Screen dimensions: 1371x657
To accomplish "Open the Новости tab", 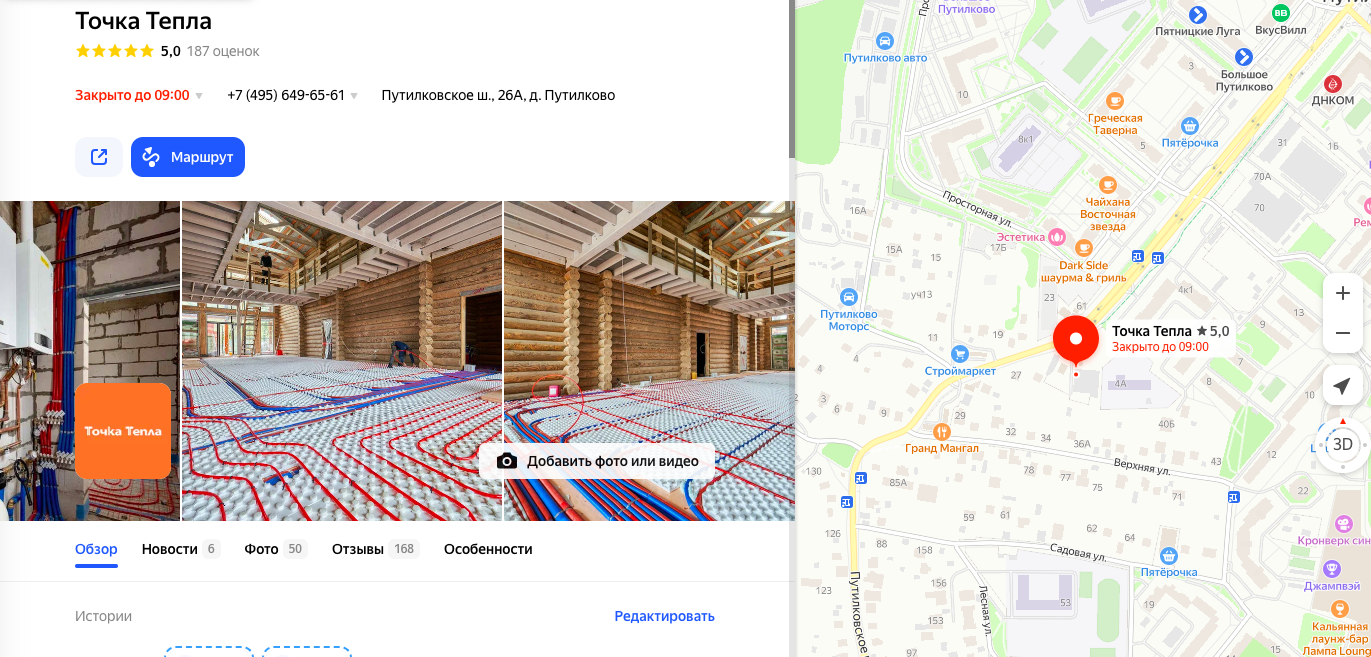I will 180,549.
